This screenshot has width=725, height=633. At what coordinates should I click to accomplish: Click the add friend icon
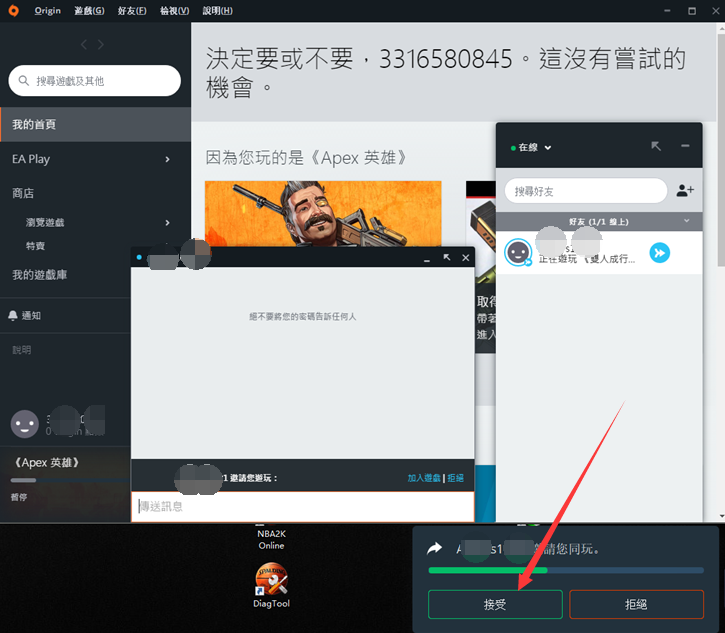coord(685,190)
